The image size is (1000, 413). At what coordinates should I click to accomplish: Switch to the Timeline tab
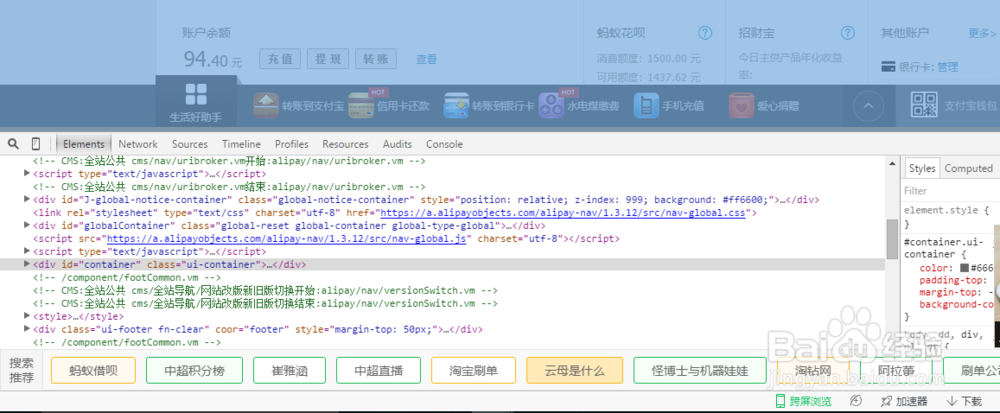click(241, 144)
